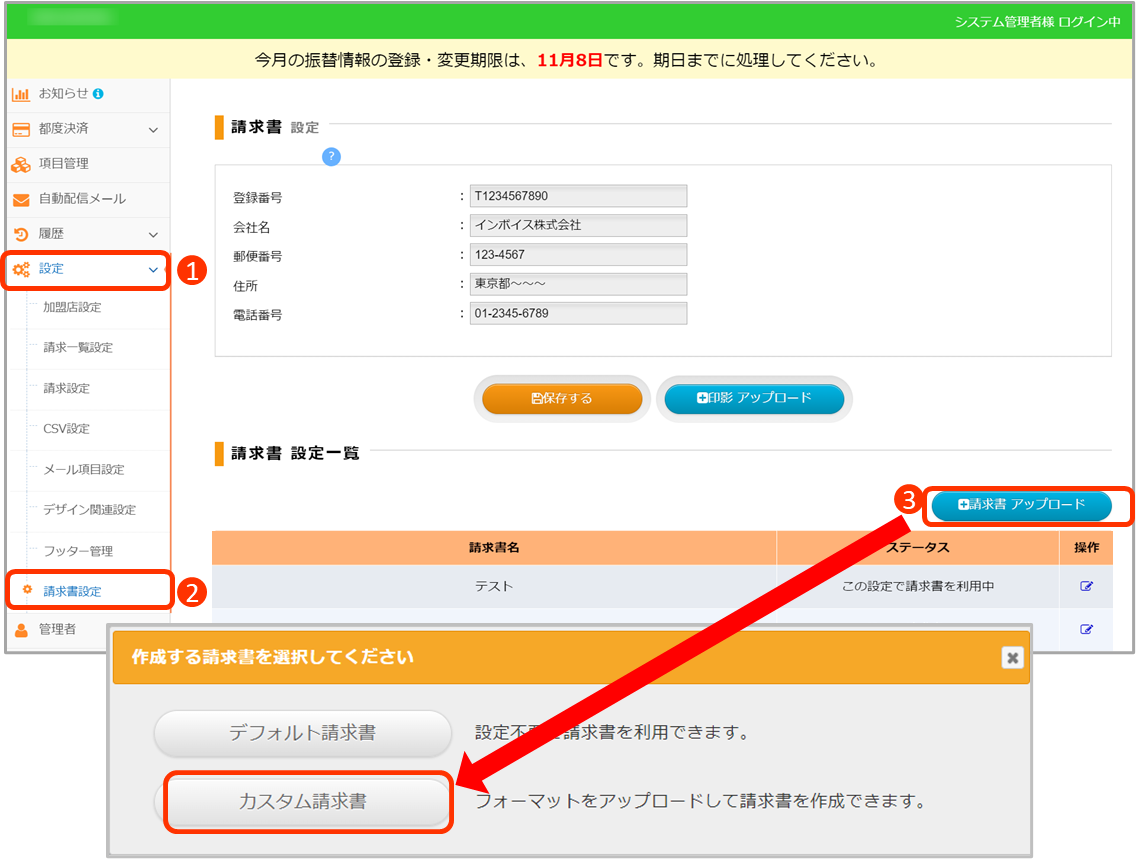Click the 自動配信メール envelope icon
Viewport: 1136px width, 859px height.
click(21, 199)
